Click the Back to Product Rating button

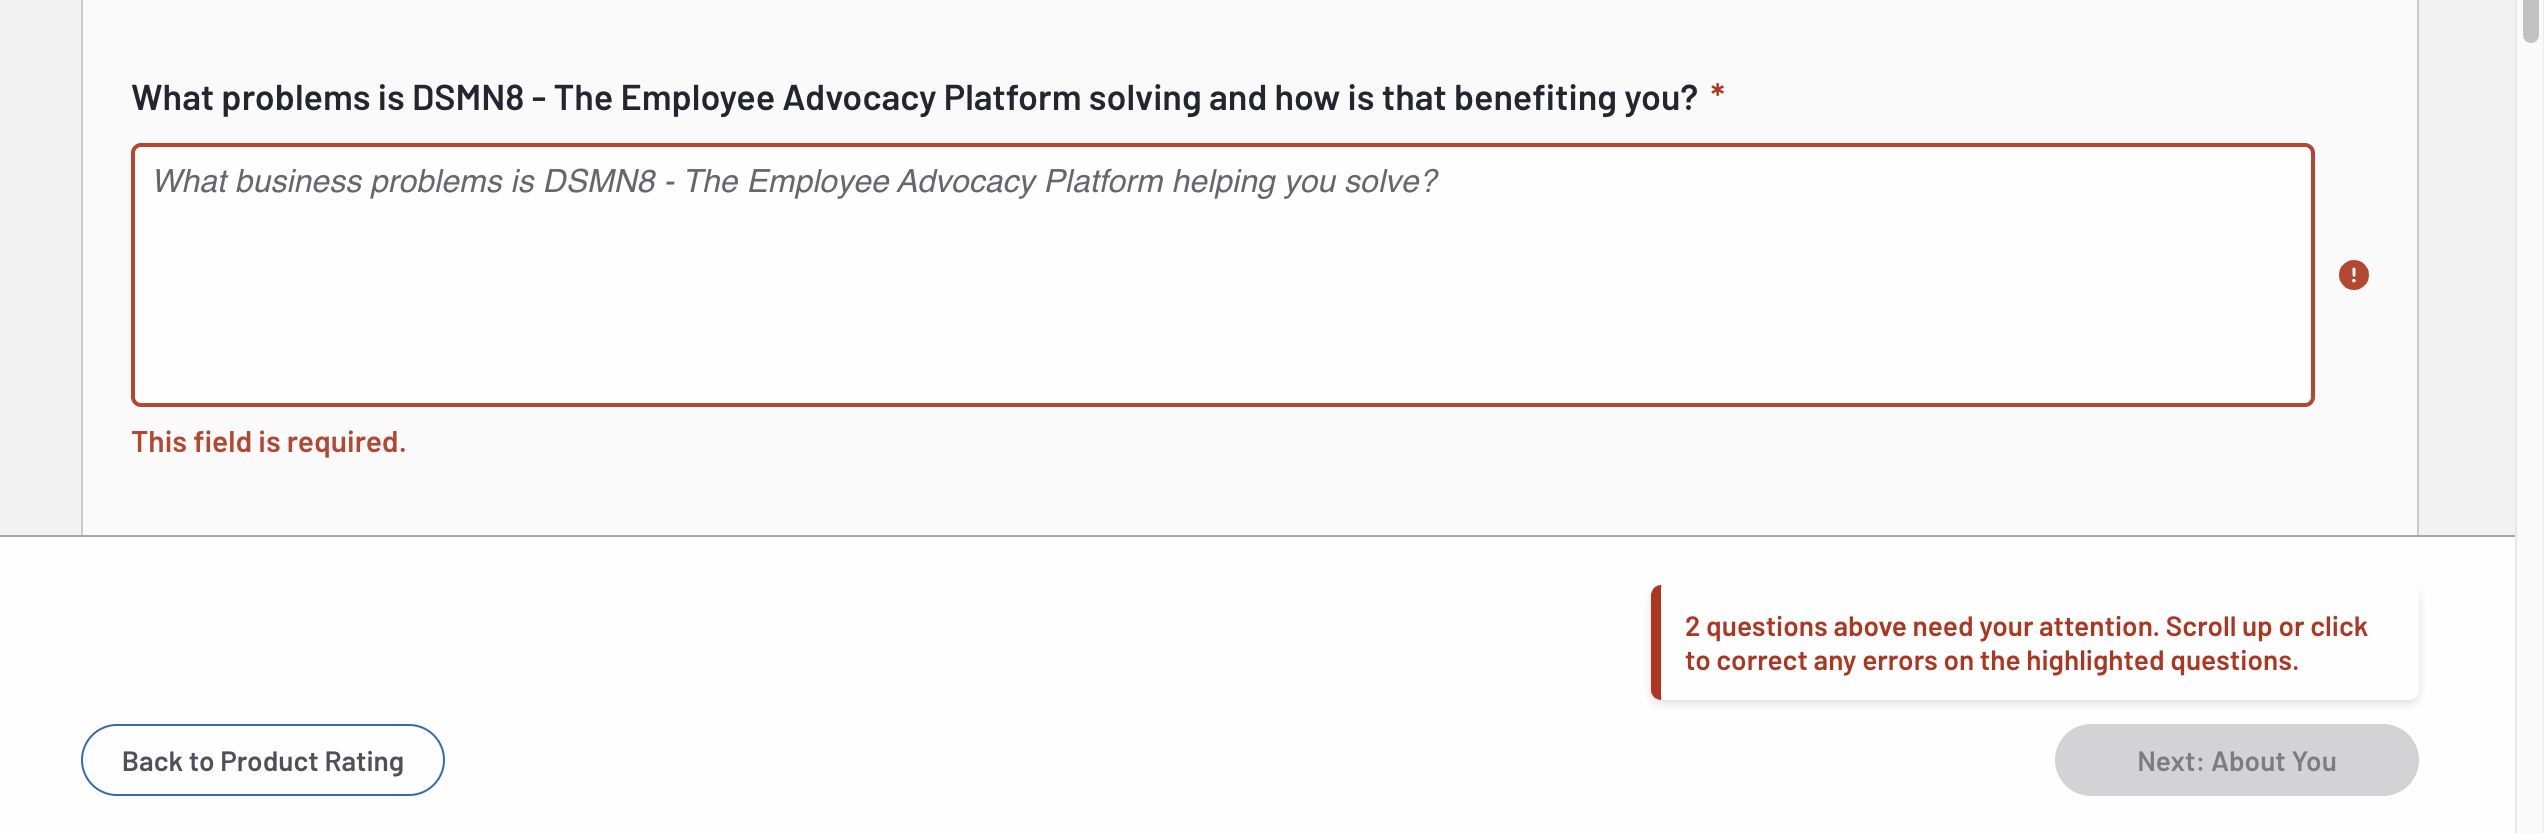(263, 761)
